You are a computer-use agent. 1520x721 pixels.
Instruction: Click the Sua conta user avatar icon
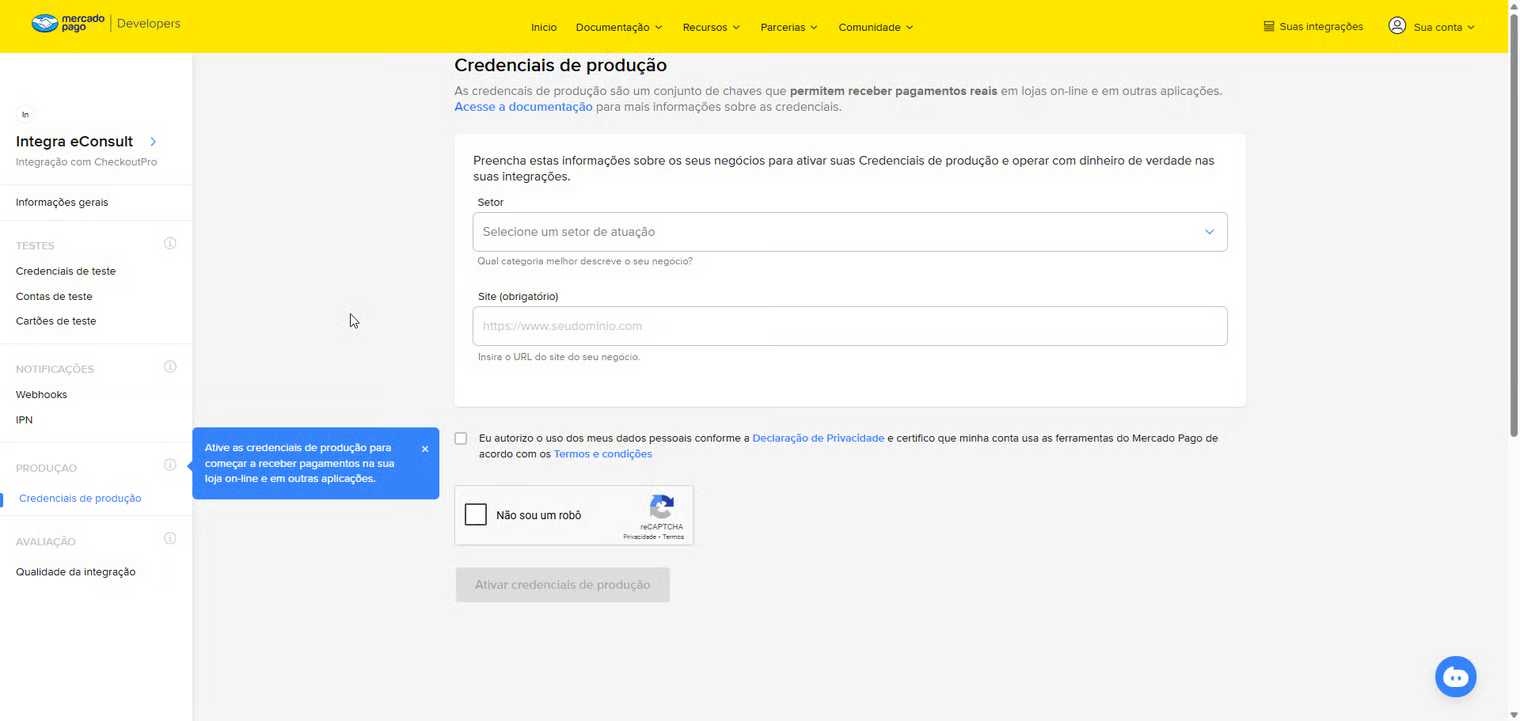1397,26
